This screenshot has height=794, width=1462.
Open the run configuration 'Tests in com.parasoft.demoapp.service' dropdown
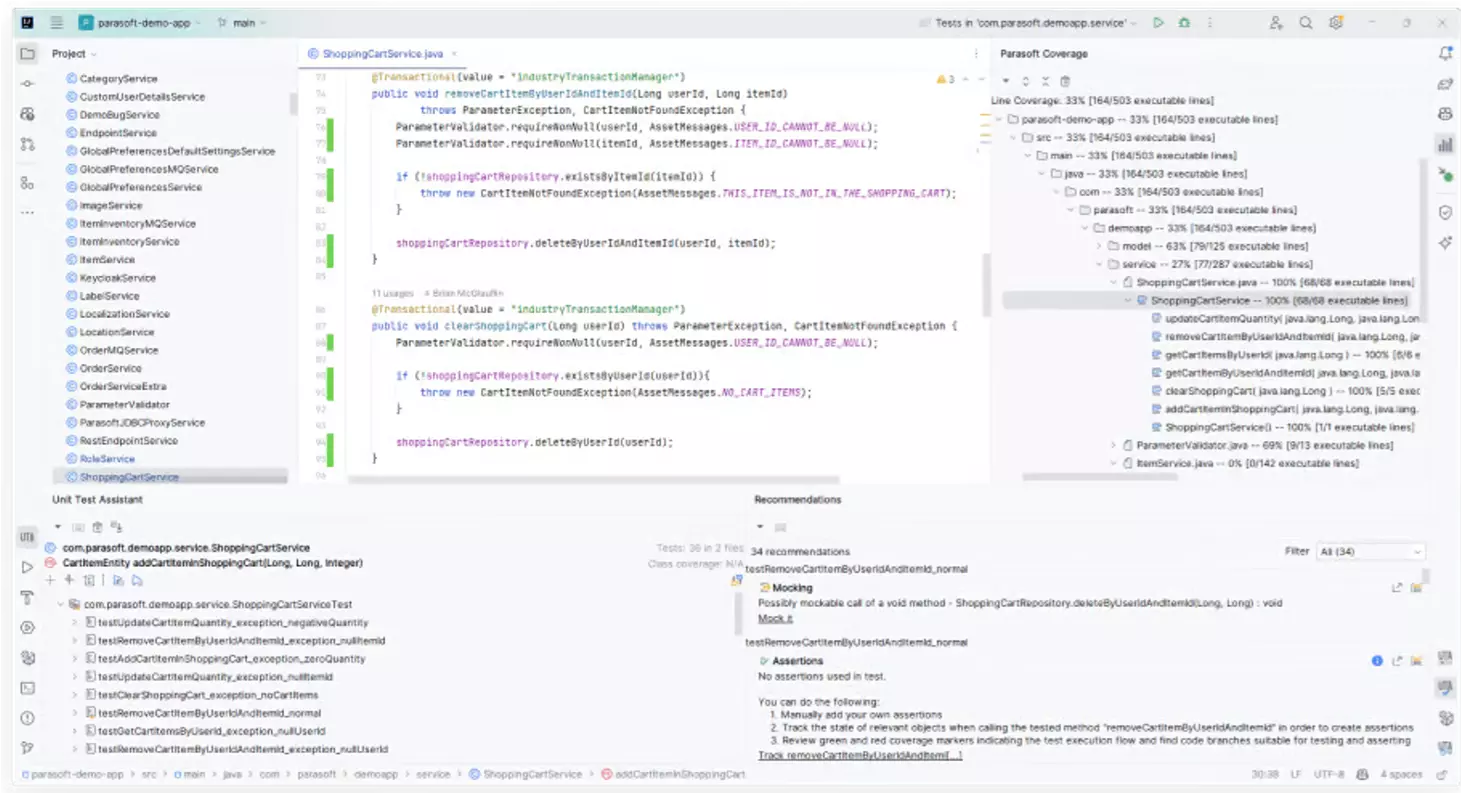(1031, 23)
